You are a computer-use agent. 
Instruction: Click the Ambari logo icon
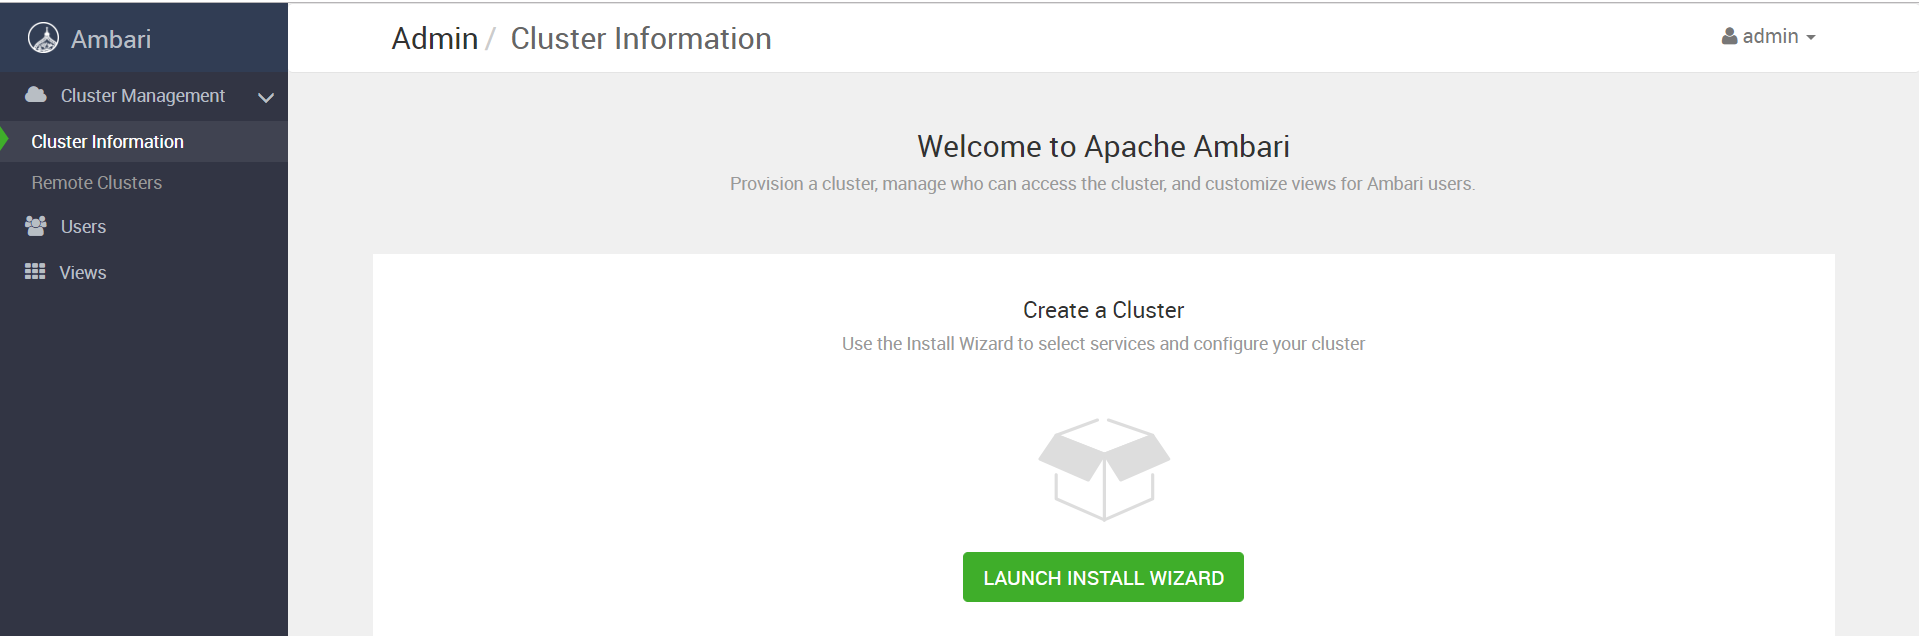pos(43,38)
